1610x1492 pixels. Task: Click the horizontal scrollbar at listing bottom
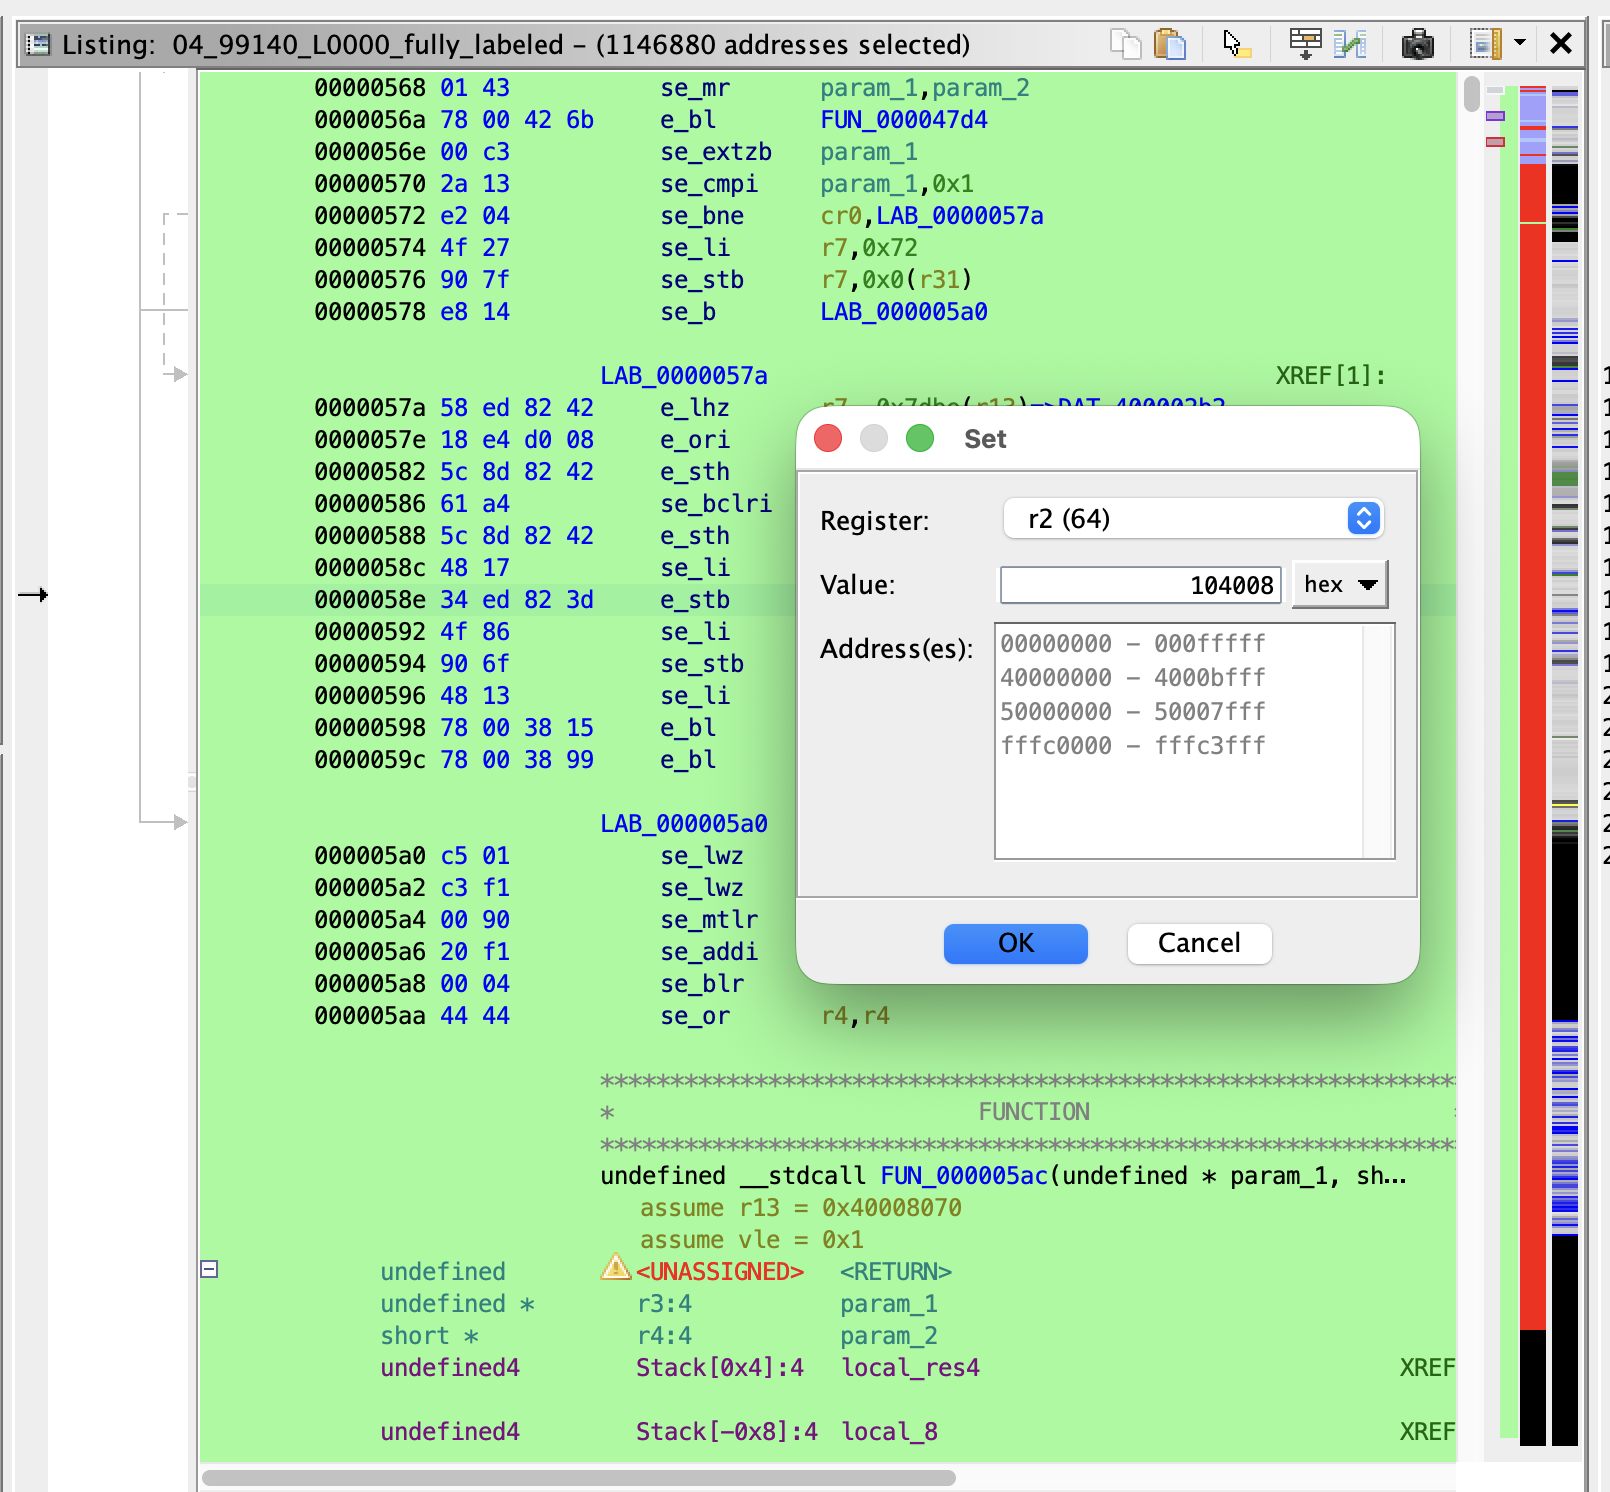click(x=578, y=1477)
